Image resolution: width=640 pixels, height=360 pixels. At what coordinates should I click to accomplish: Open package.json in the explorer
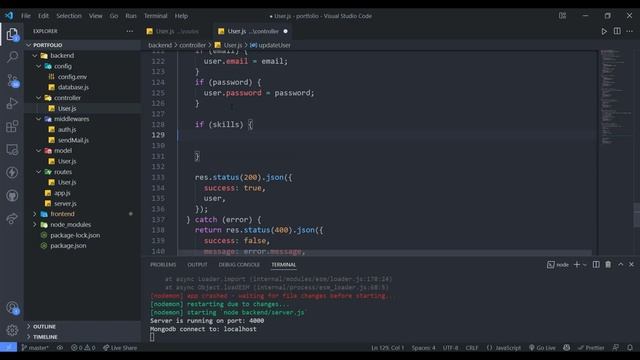tap(68, 246)
